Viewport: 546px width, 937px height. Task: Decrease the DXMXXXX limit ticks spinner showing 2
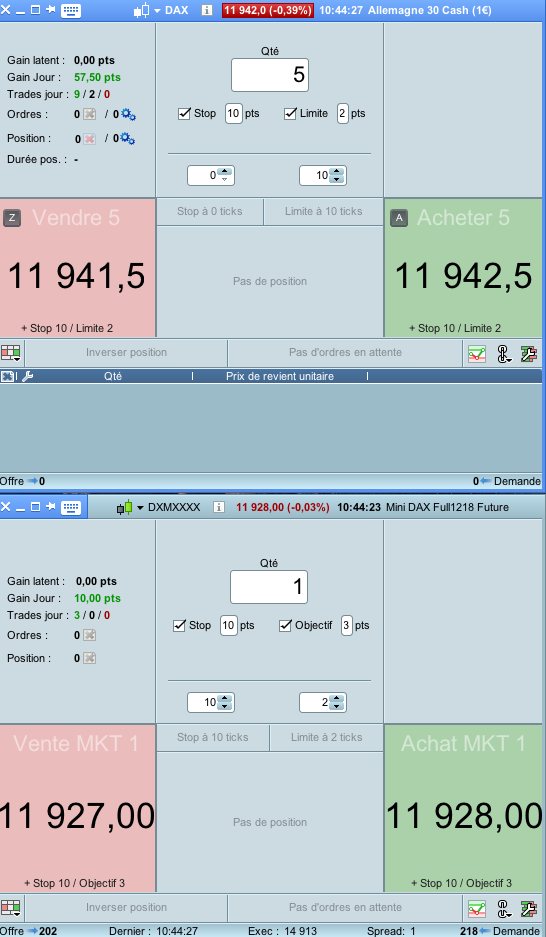point(337,706)
